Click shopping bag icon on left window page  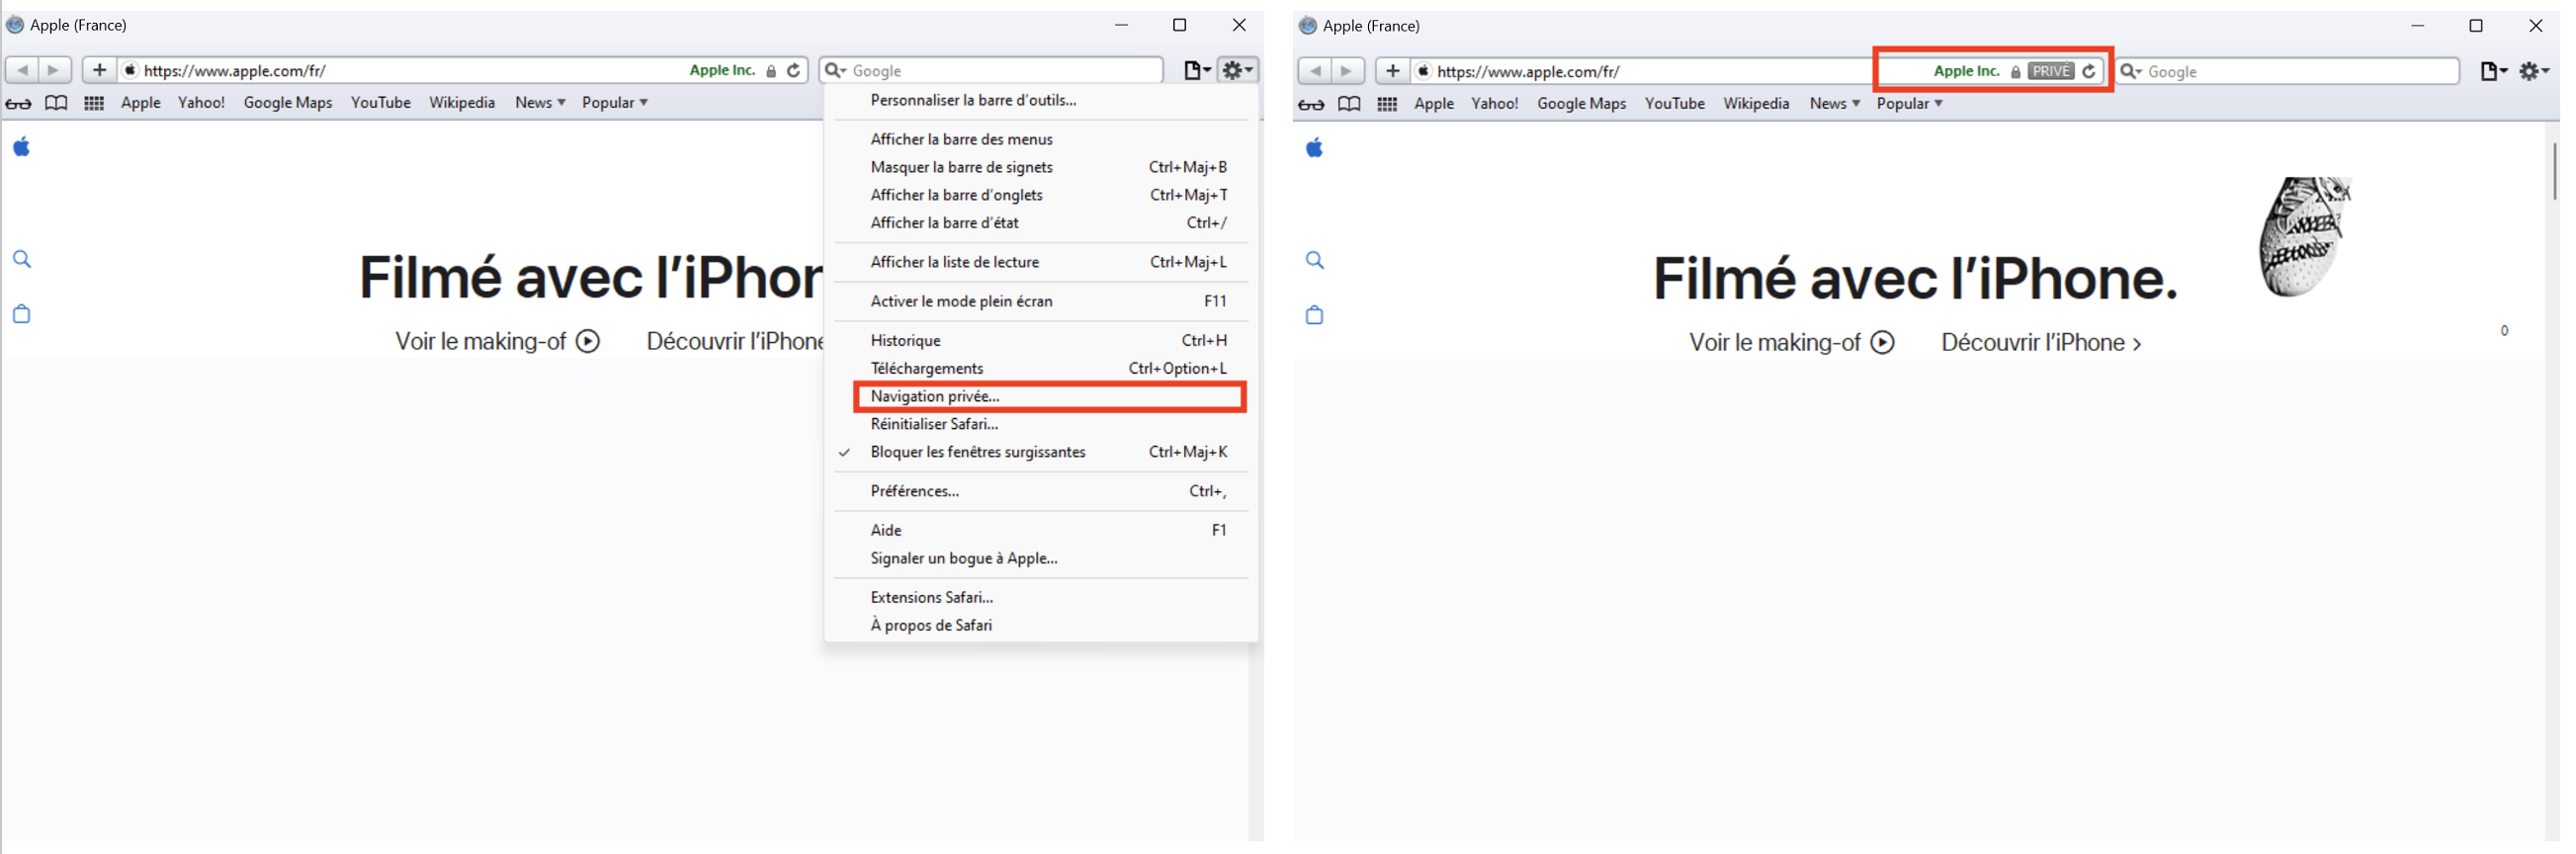pos(22,314)
